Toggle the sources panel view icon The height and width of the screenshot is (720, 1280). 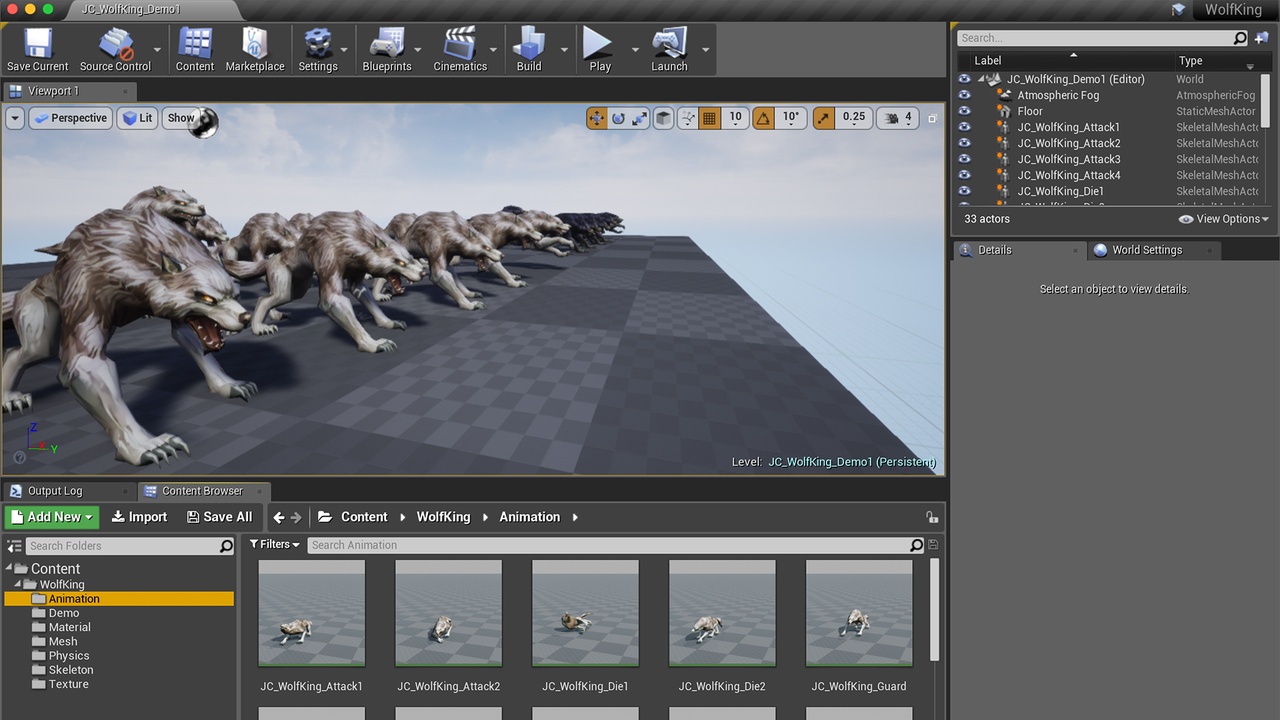(14, 546)
